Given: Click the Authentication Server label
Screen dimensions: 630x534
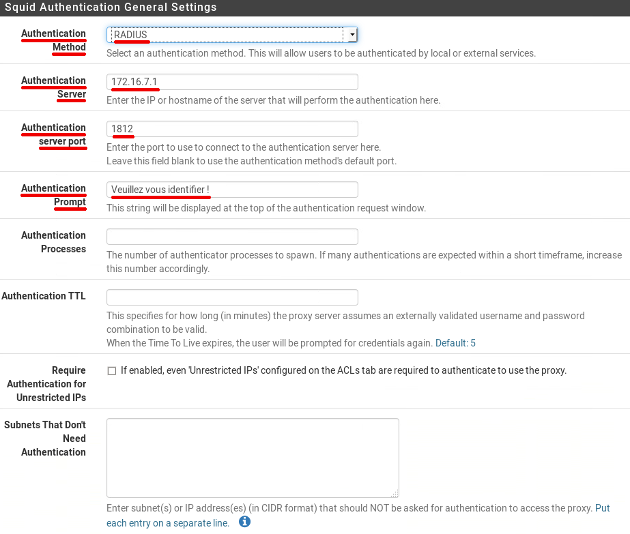Looking at the screenshot, I should pos(53,87).
